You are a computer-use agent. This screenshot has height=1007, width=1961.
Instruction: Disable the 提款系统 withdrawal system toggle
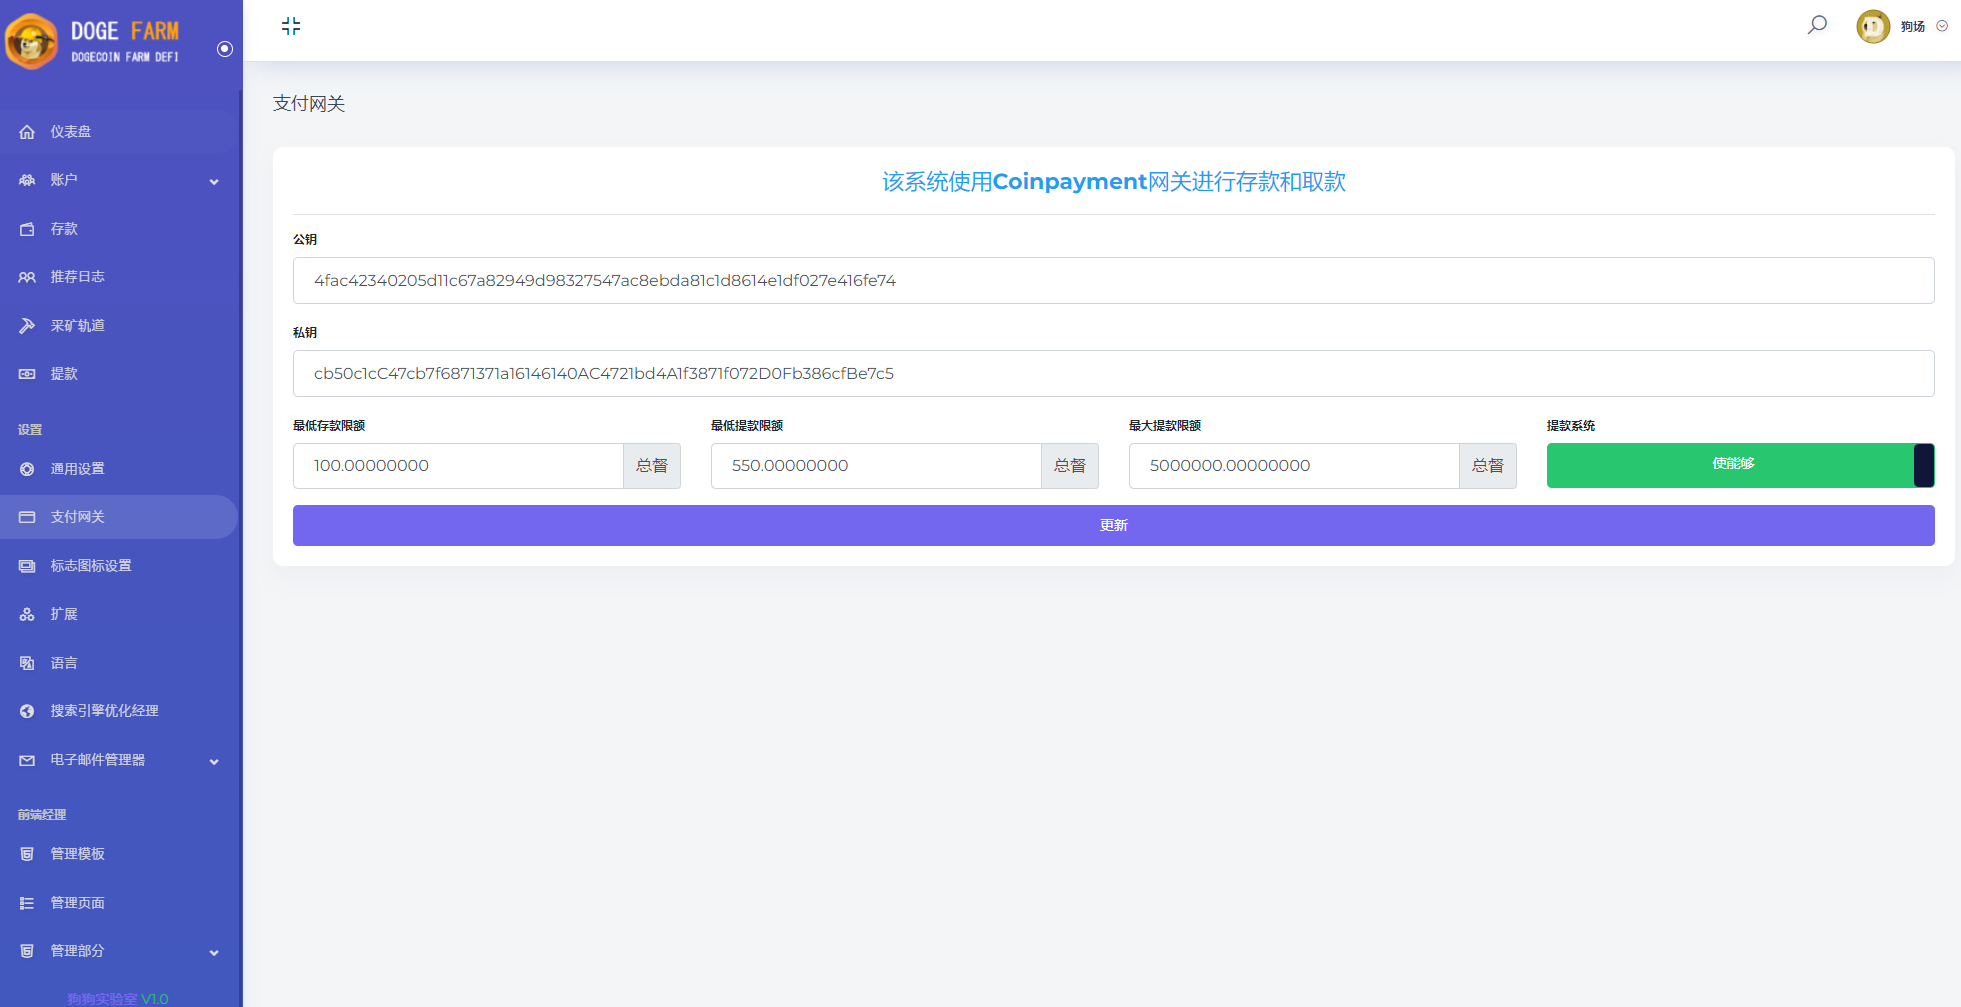click(1923, 465)
